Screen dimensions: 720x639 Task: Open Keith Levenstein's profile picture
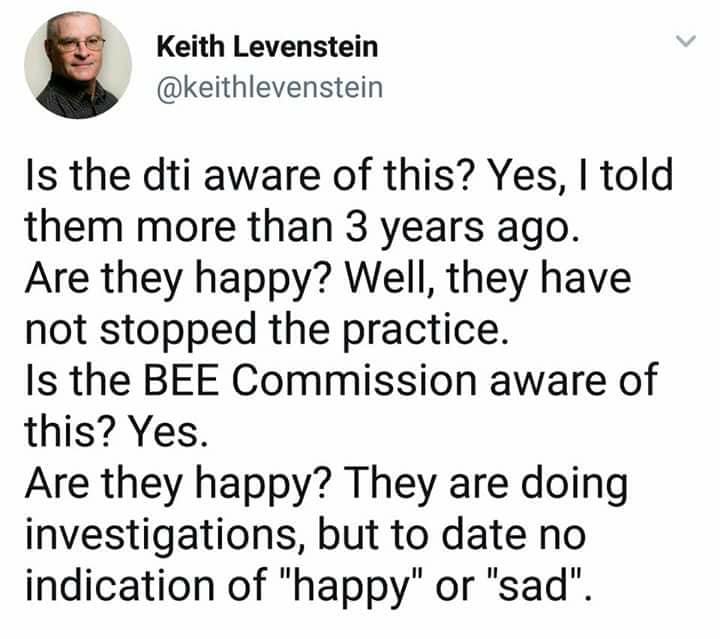(78, 65)
